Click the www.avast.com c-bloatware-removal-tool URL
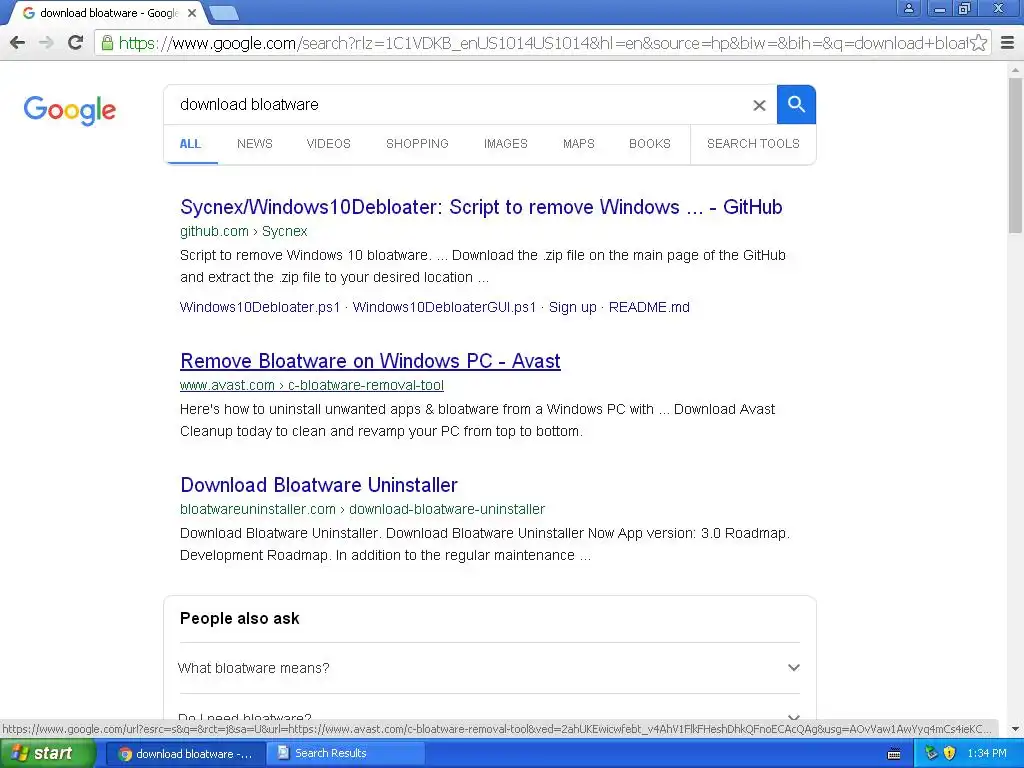The image size is (1024, 768). pos(312,385)
